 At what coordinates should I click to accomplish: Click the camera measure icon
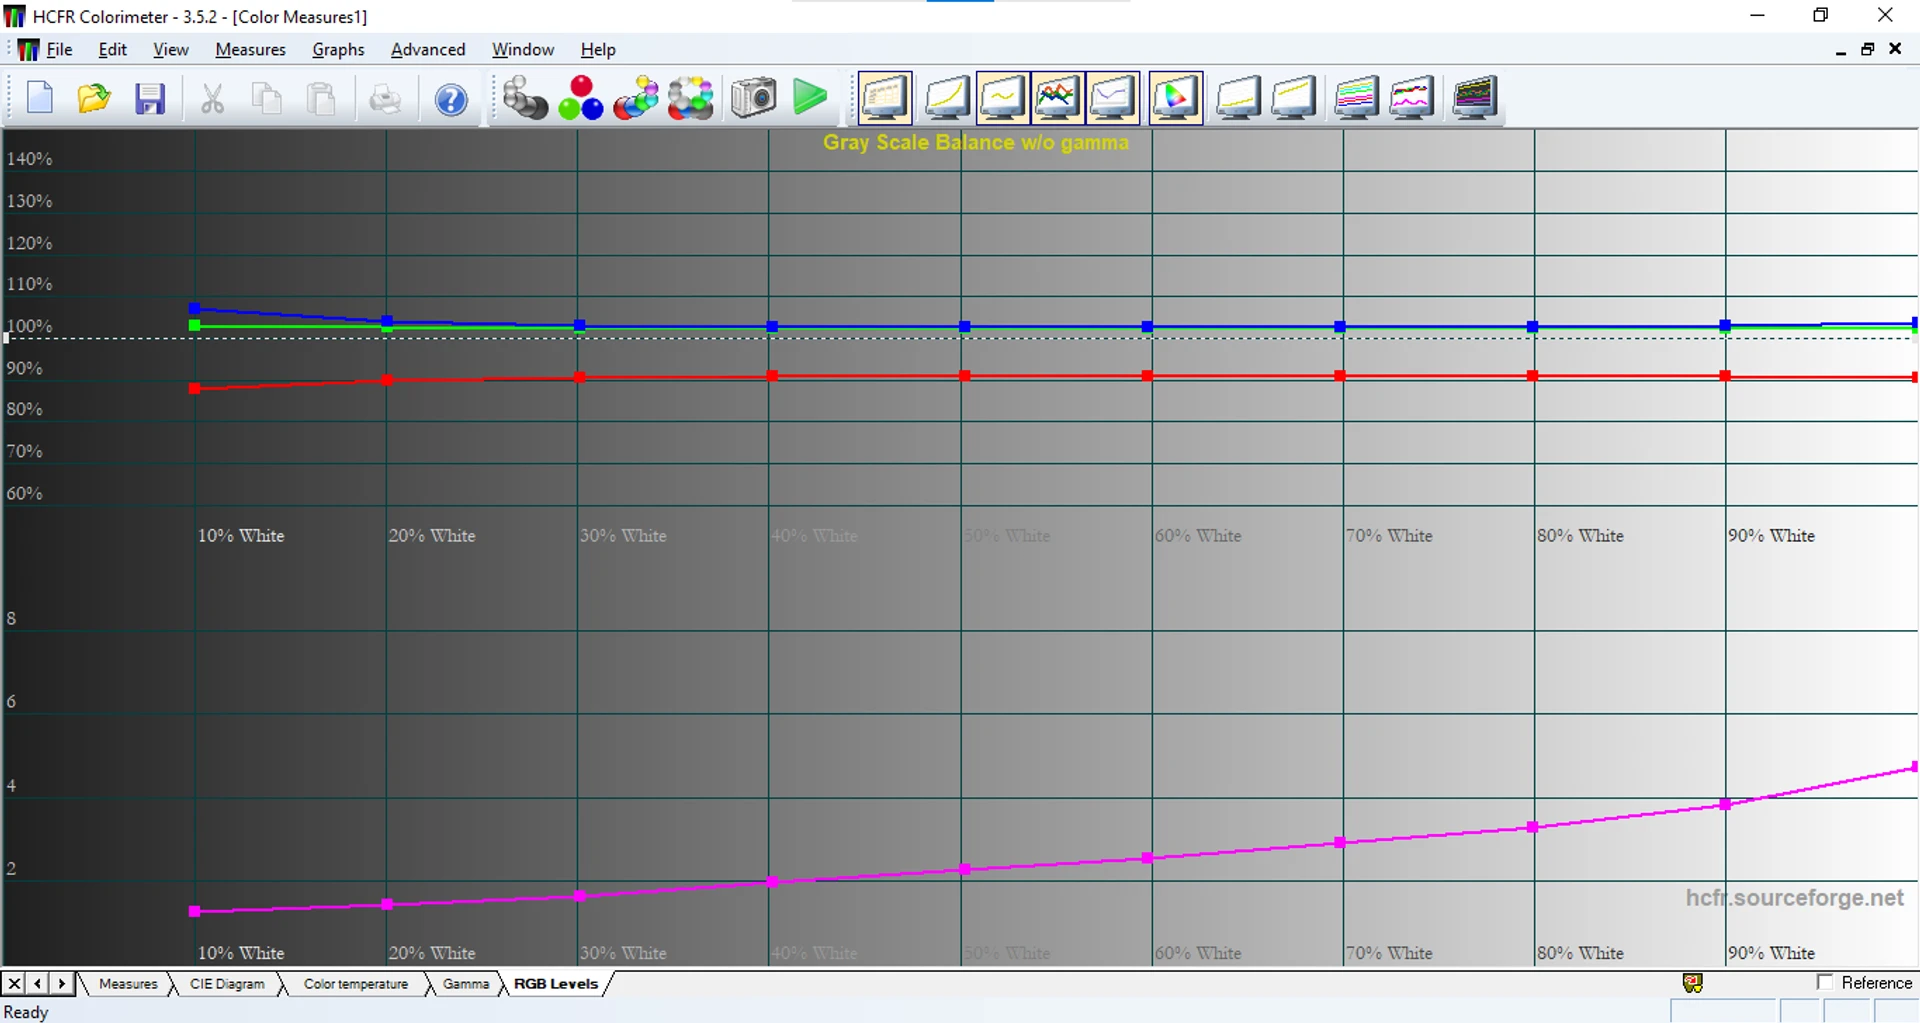pyautogui.click(x=753, y=98)
